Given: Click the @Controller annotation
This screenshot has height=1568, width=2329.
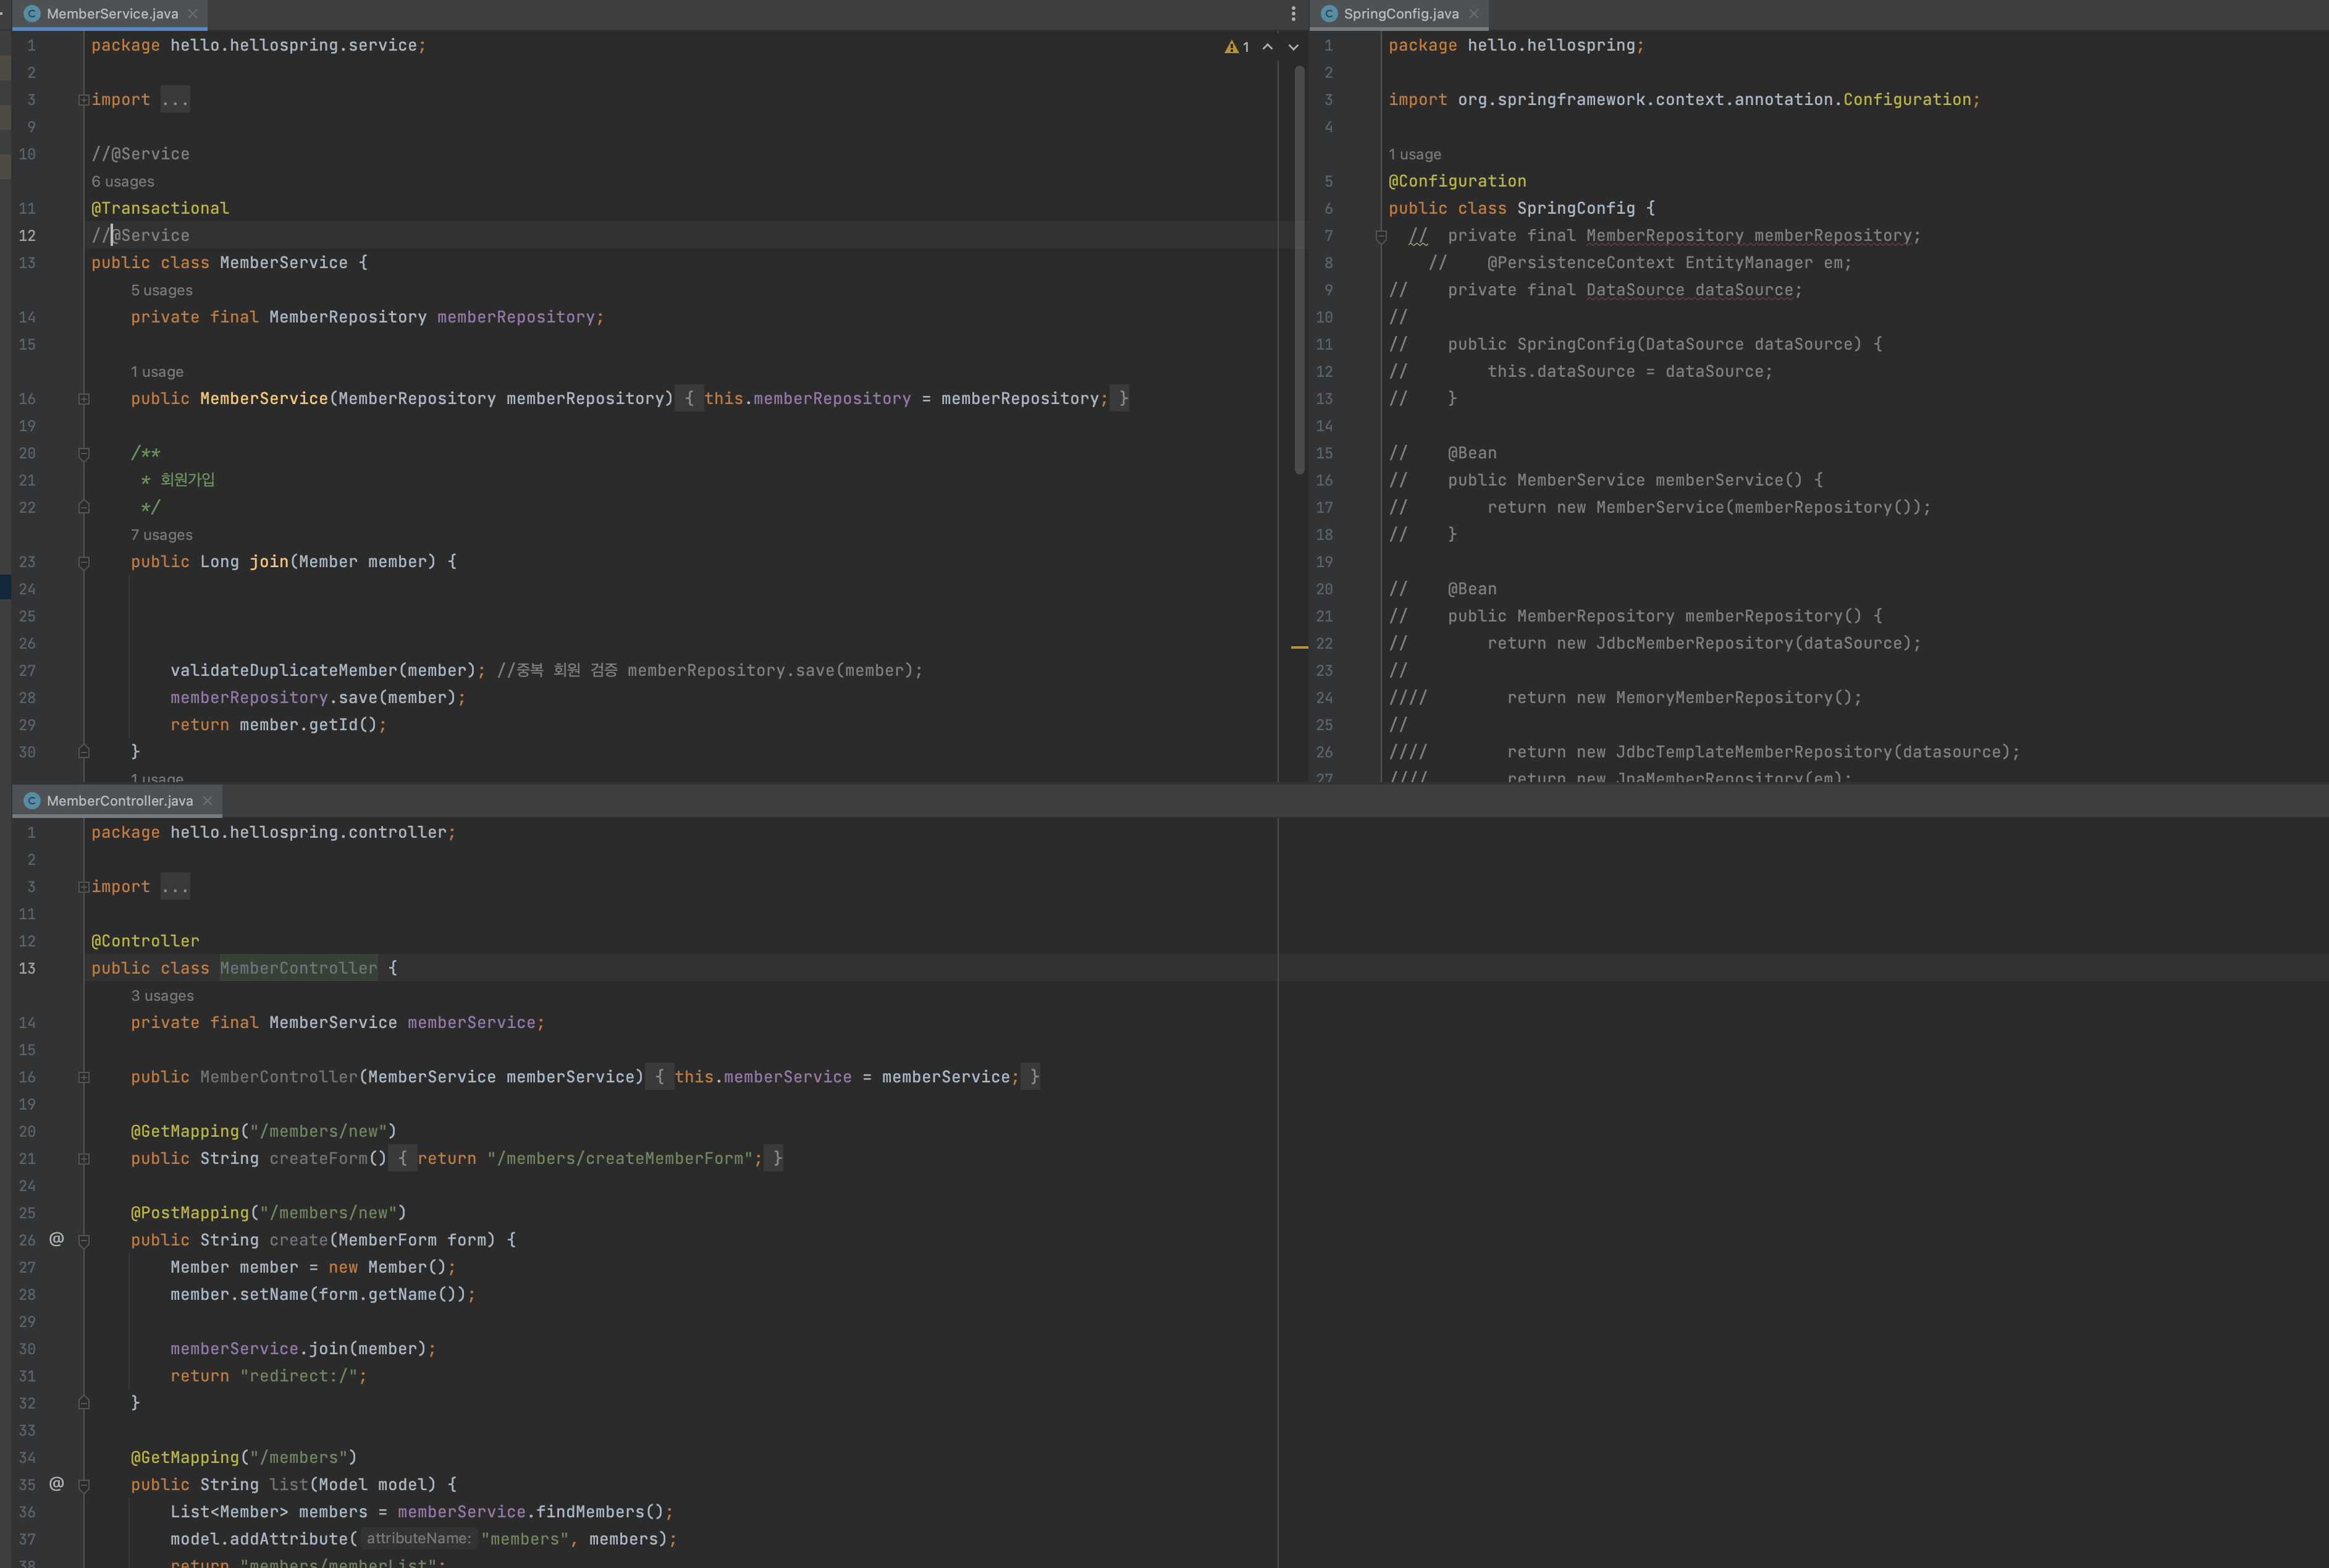Looking at the screenshot, I should point(145,941).
